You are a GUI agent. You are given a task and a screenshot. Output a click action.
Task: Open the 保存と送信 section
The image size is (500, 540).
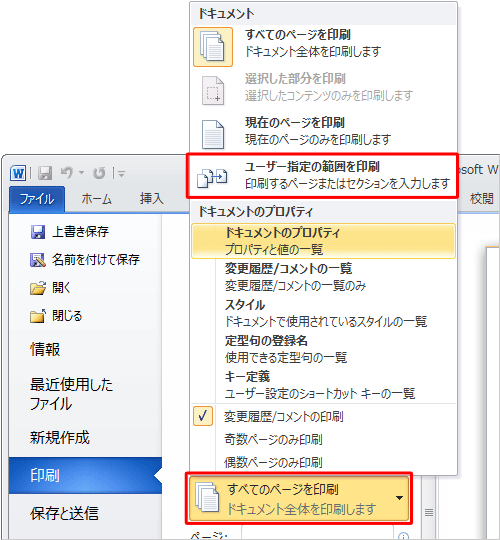pos(64,514)
